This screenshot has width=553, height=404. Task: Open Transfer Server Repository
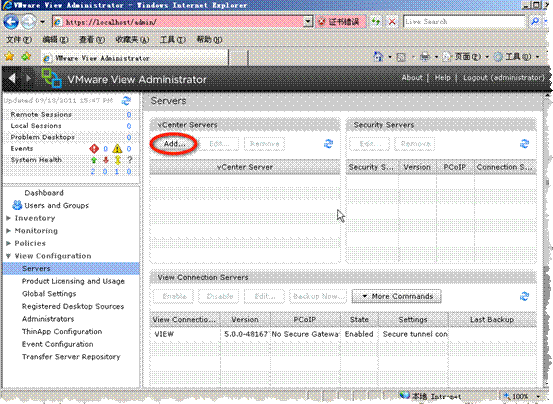point(71,357)
